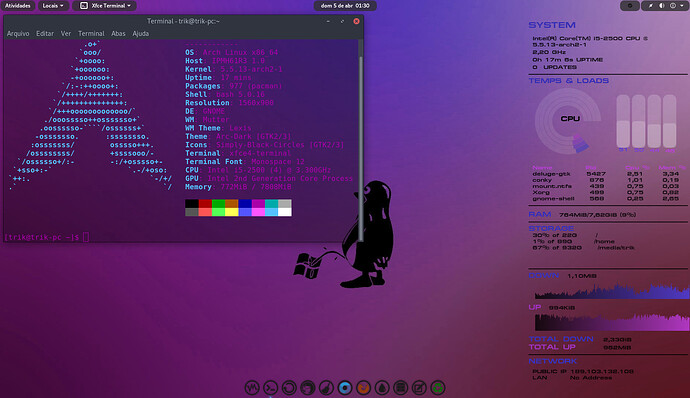Click the PUBLIC IP line under NETWORK
Image resolution: width=690 pixels, height=398 pixels.
click(583, 372)
